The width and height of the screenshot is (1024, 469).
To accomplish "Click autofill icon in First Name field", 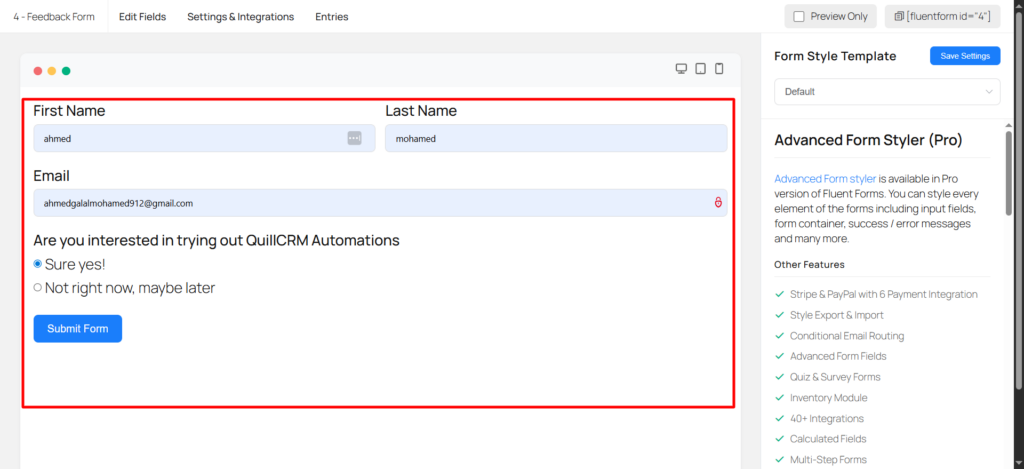I will [354, 138].
